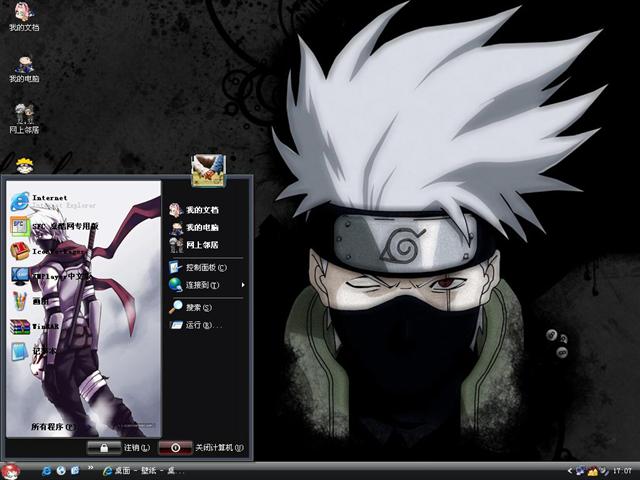
Task: Choose 连接到(T) menu entry
Action: [x=194, y=285]
